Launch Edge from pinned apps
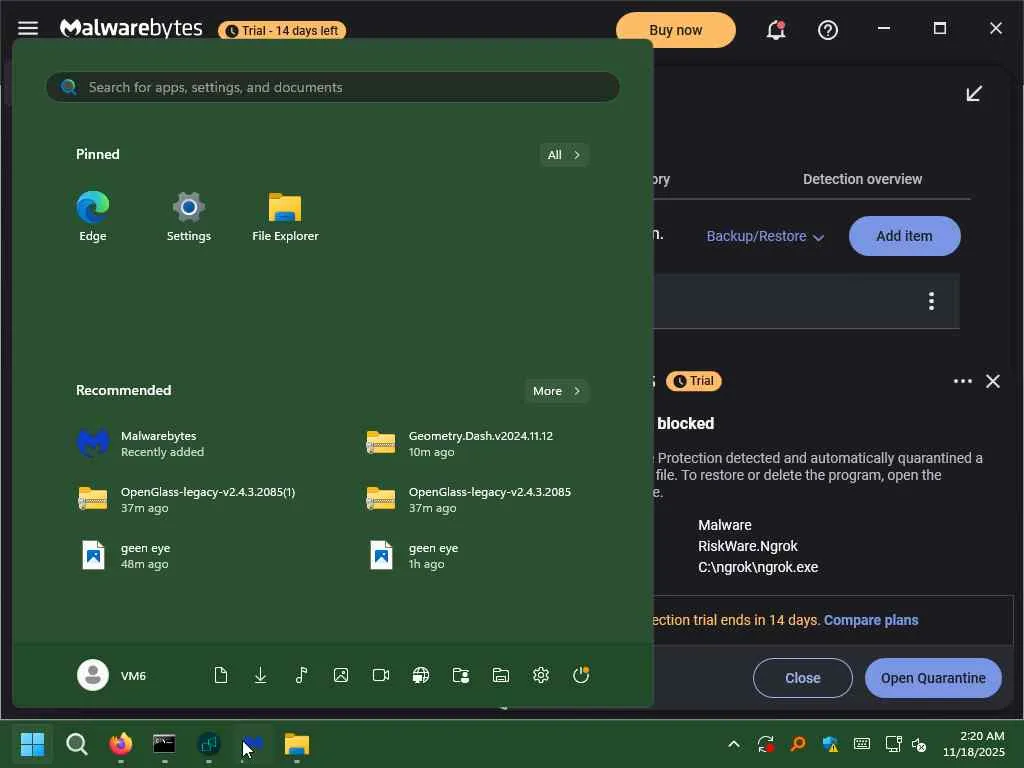Viewport: 1024px width, 768px height. point(93,217)
